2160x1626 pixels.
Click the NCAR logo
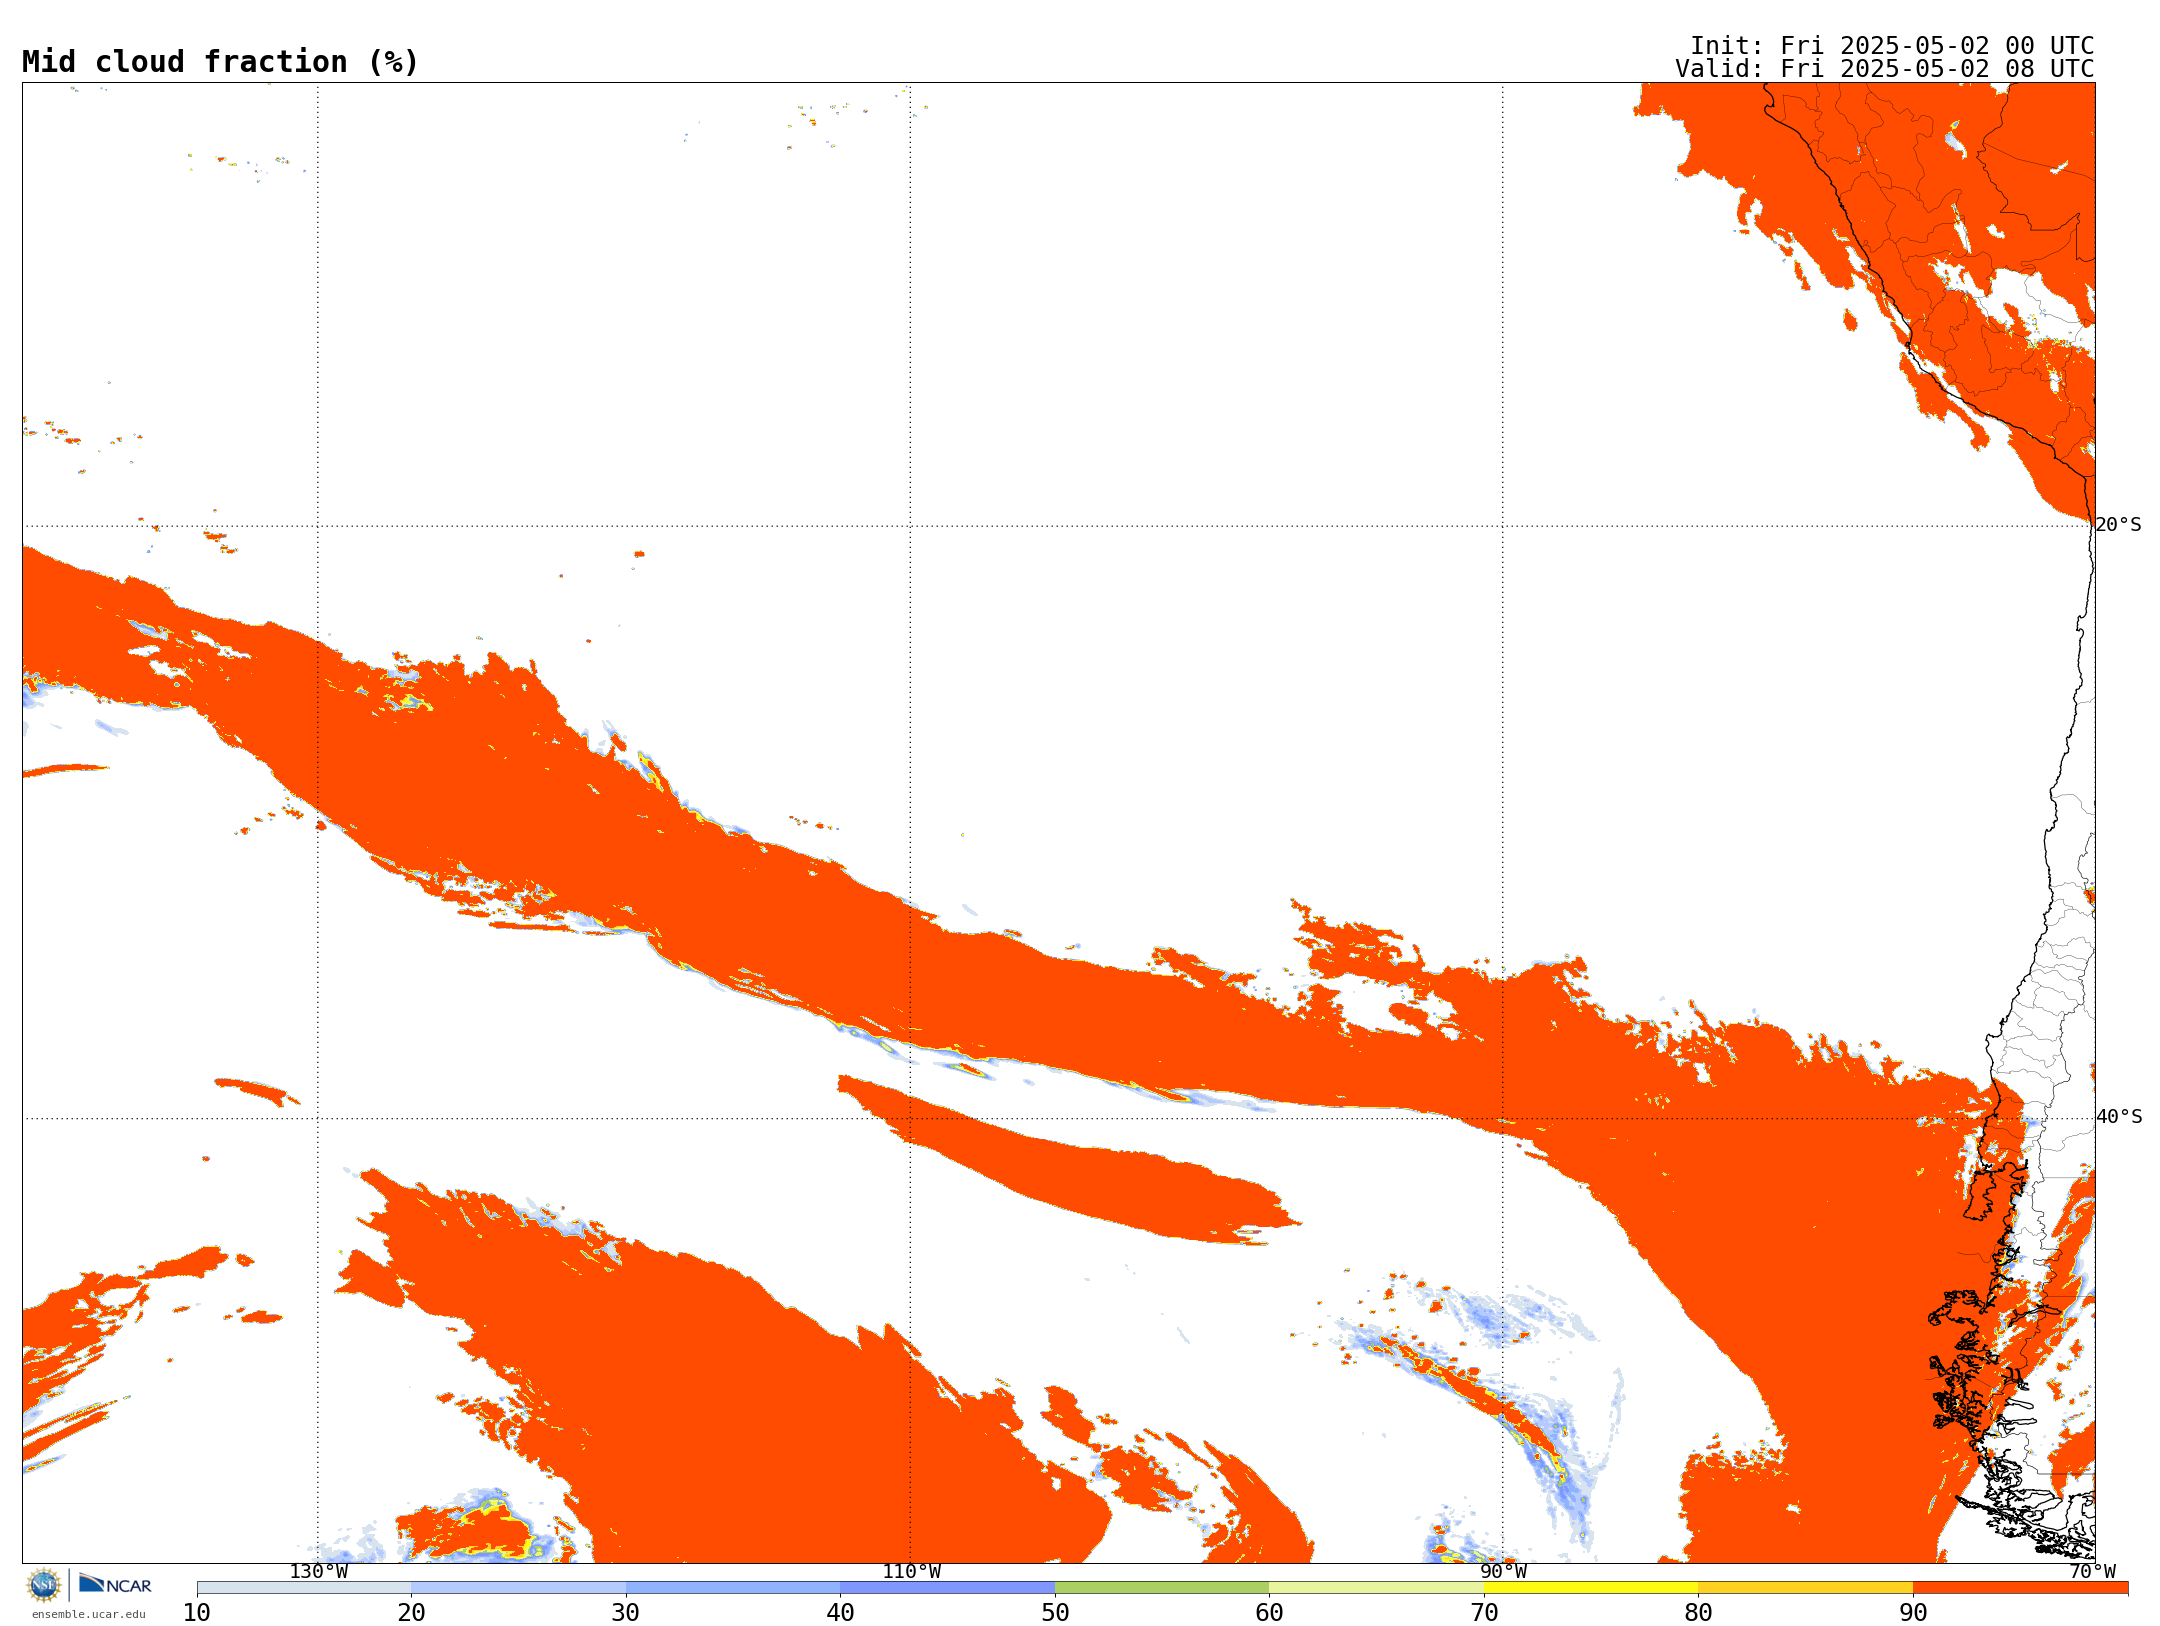[115, 1584]
